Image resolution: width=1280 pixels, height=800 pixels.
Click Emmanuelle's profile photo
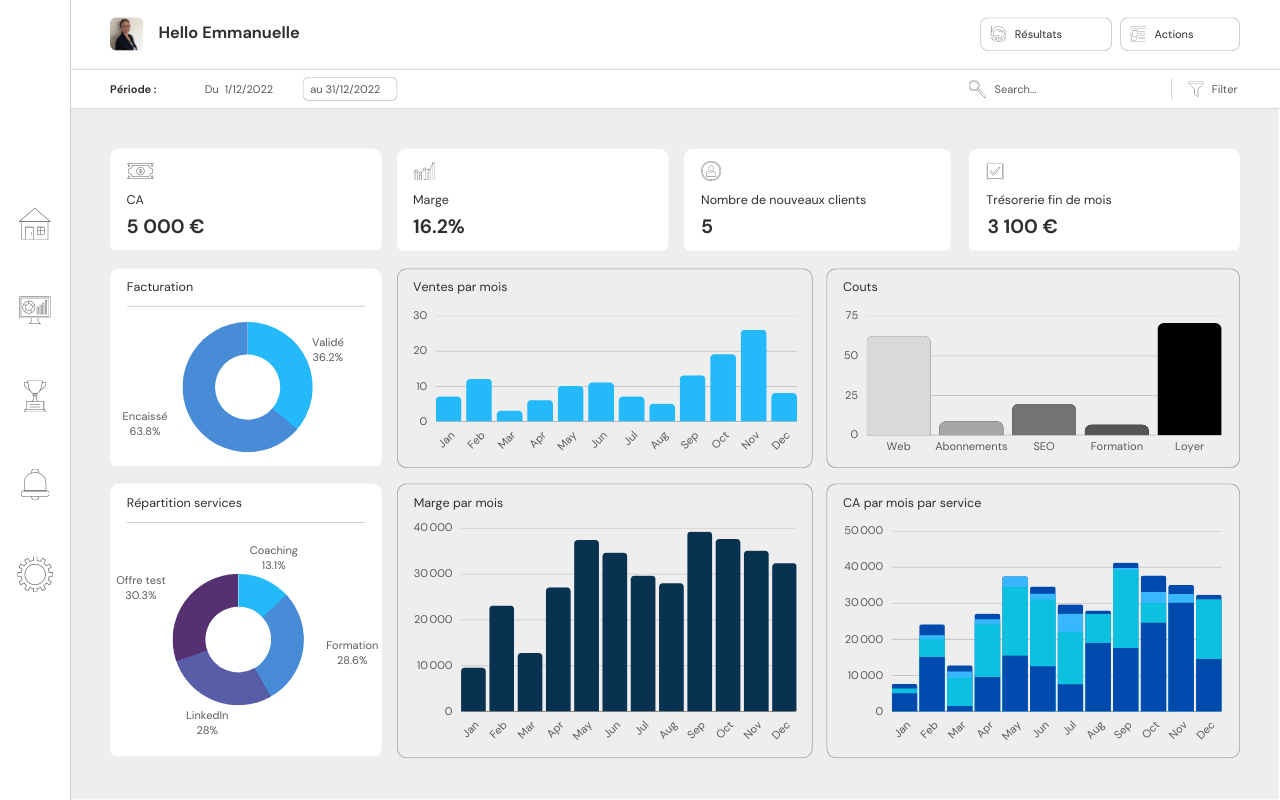tap(126, 34)
